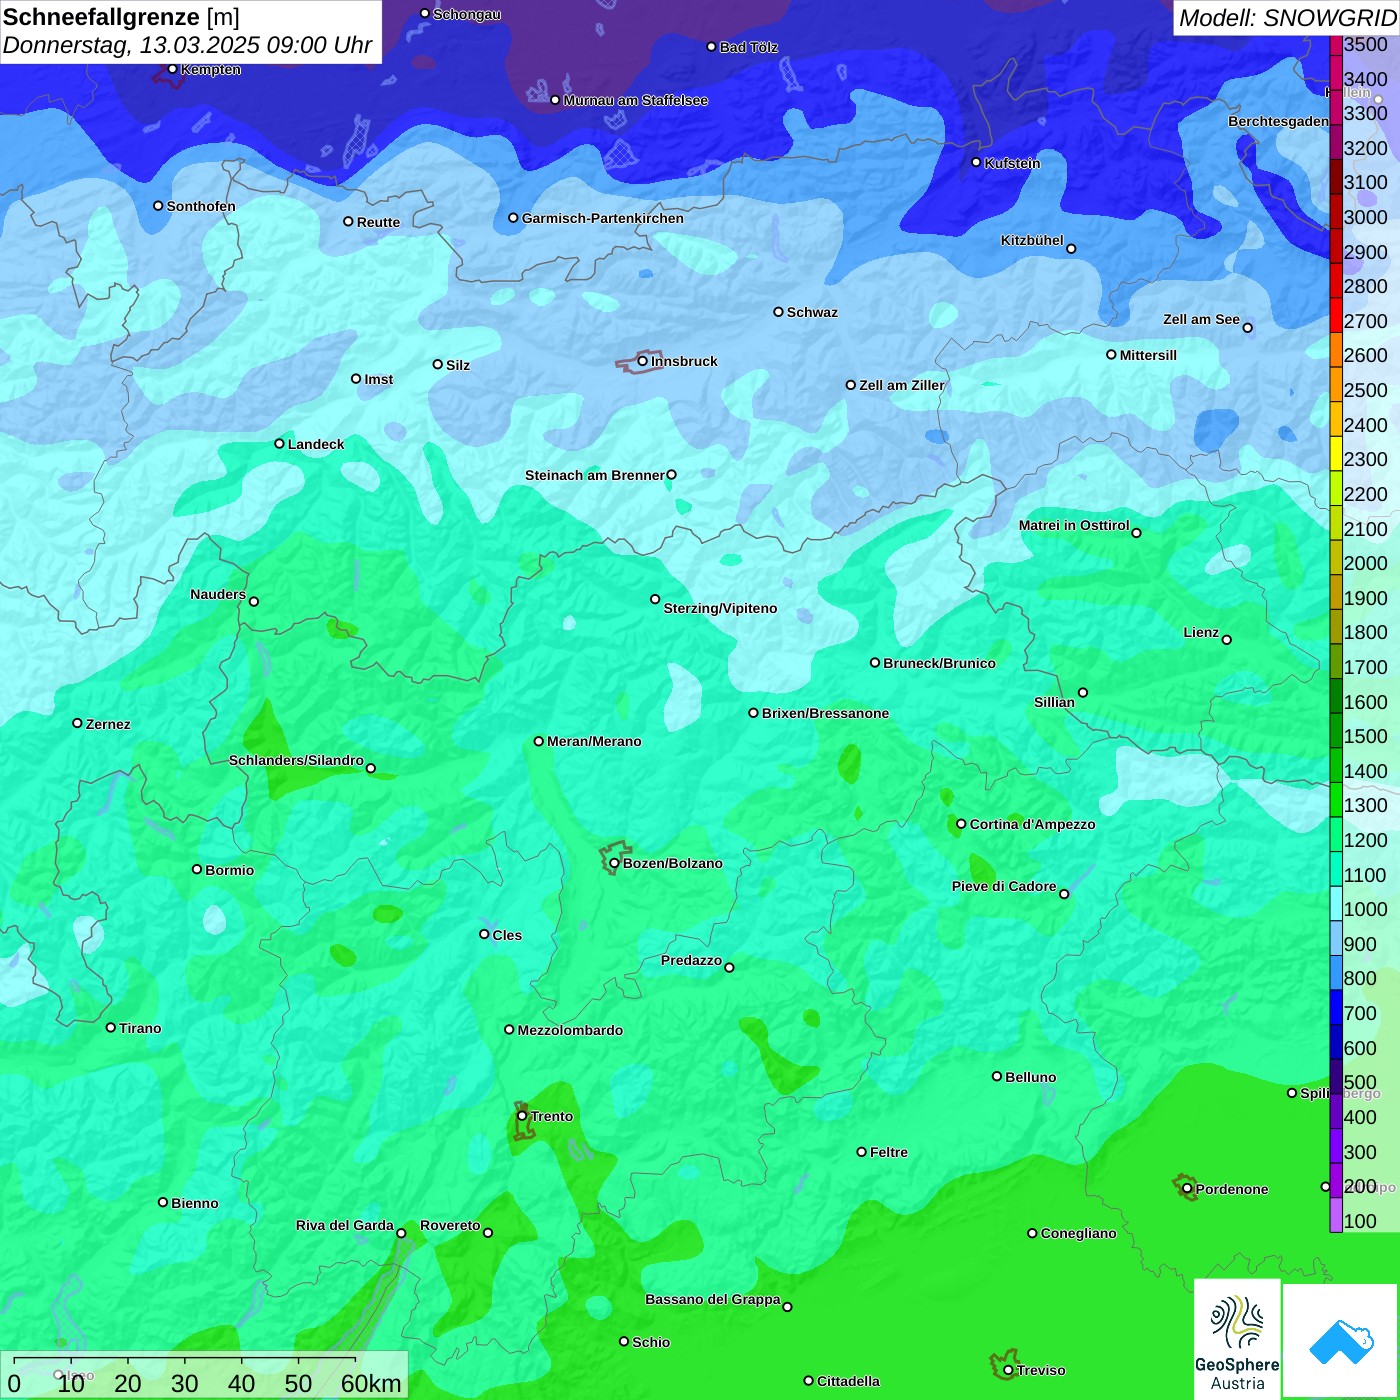1400x1400 pixels.
Task: Click the Silz label
Action: point(458,365)
